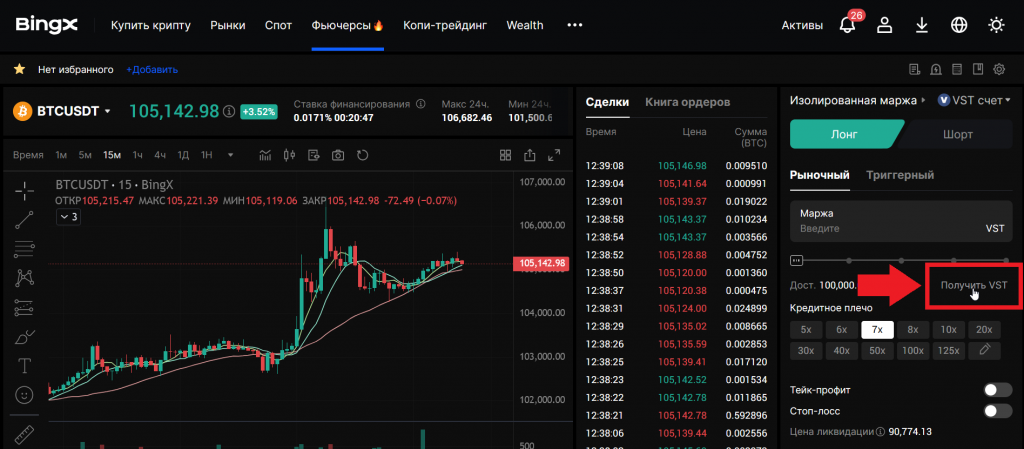Open the VST счет account dropdown

pyautogui.click(x=974, y=100)
